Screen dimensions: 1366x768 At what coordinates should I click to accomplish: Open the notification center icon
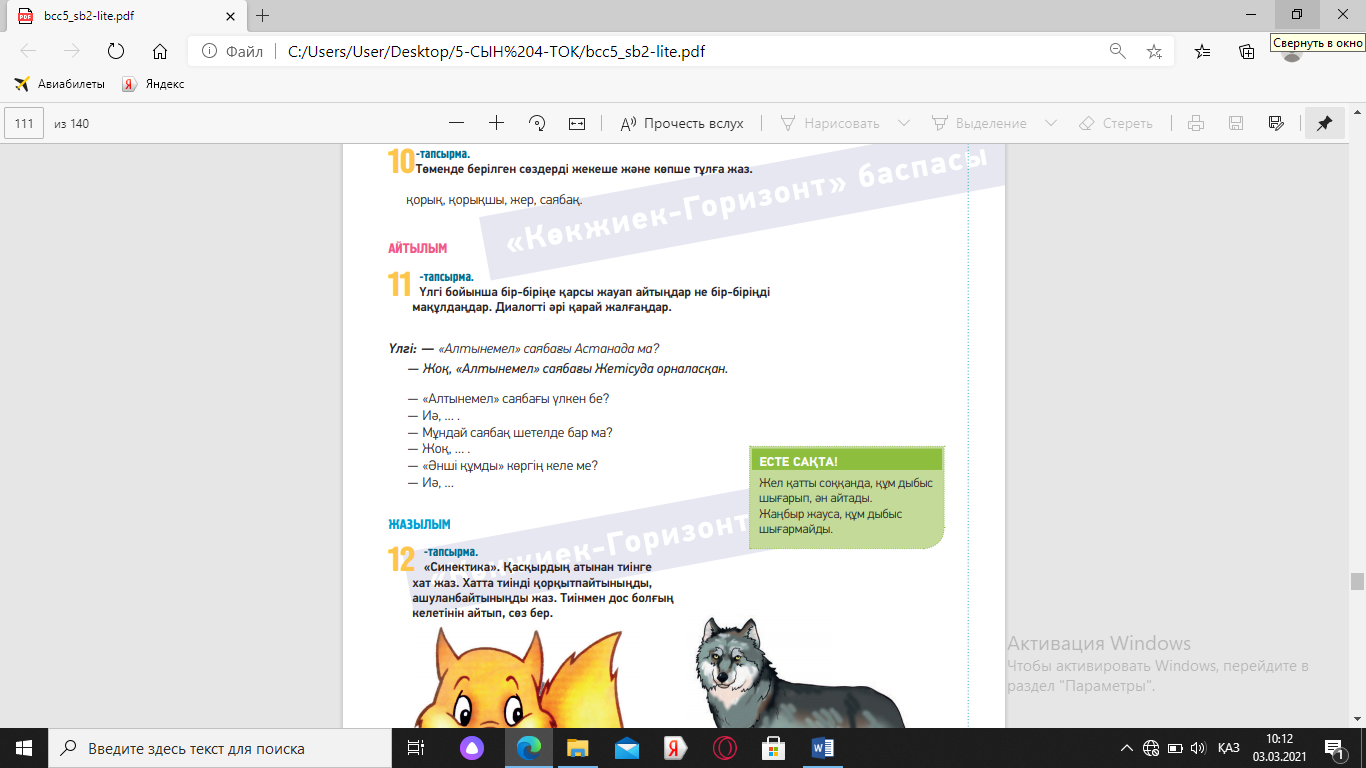click(x=1334, y=748)
